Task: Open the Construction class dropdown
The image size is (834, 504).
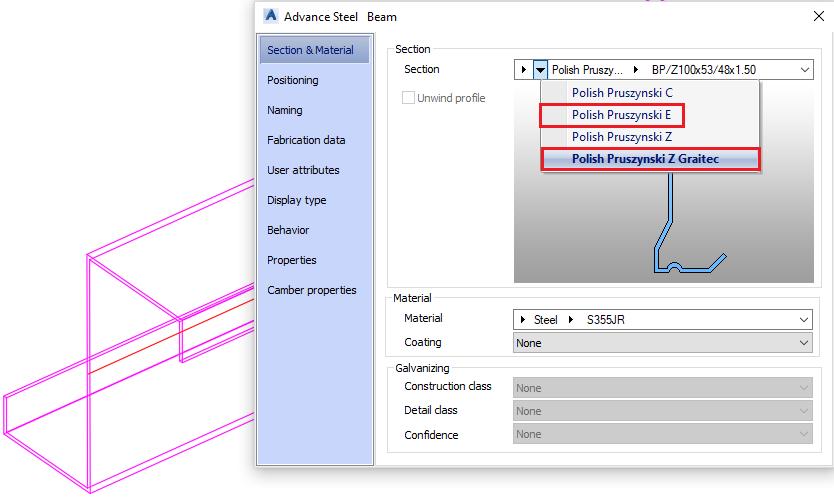Action: [663, 388]
